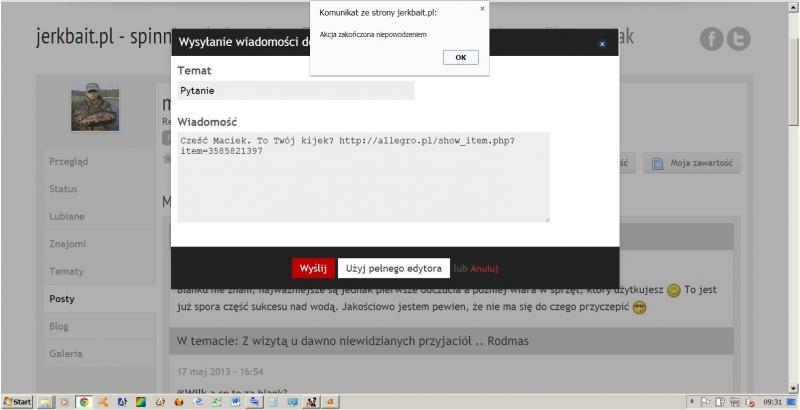Switch to the Blog sidebar tab
Image resolution: width=800 pixels, height=410 pixels.
point(59,327)
